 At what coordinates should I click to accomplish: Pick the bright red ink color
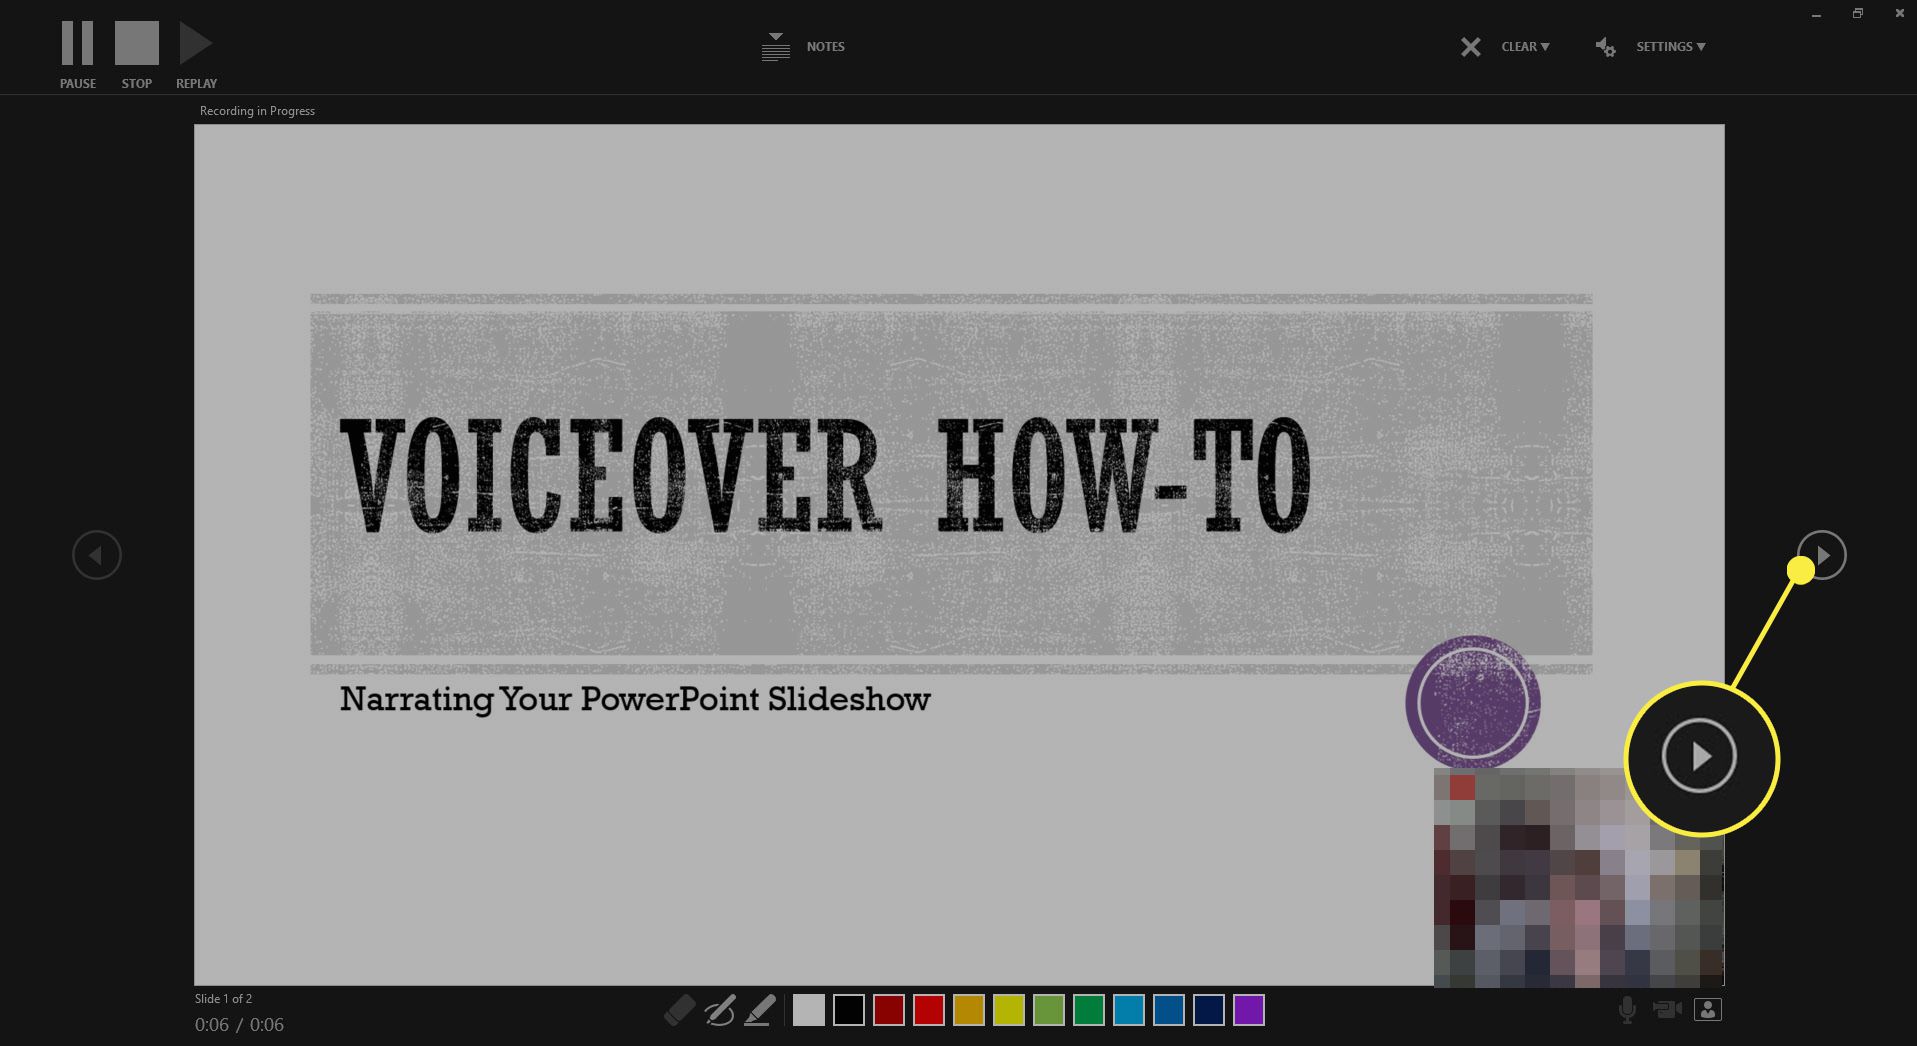pyautogui.click(x=929, y=1010)
